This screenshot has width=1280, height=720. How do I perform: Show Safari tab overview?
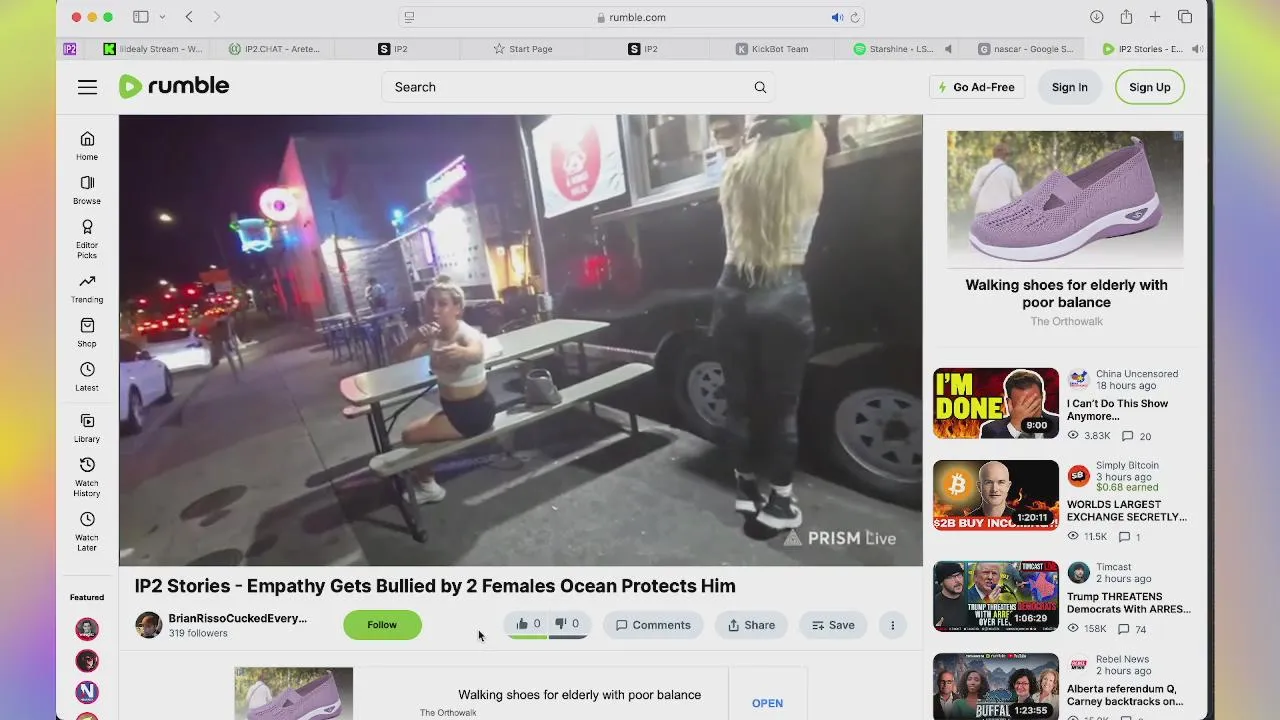click(1185, 17)
